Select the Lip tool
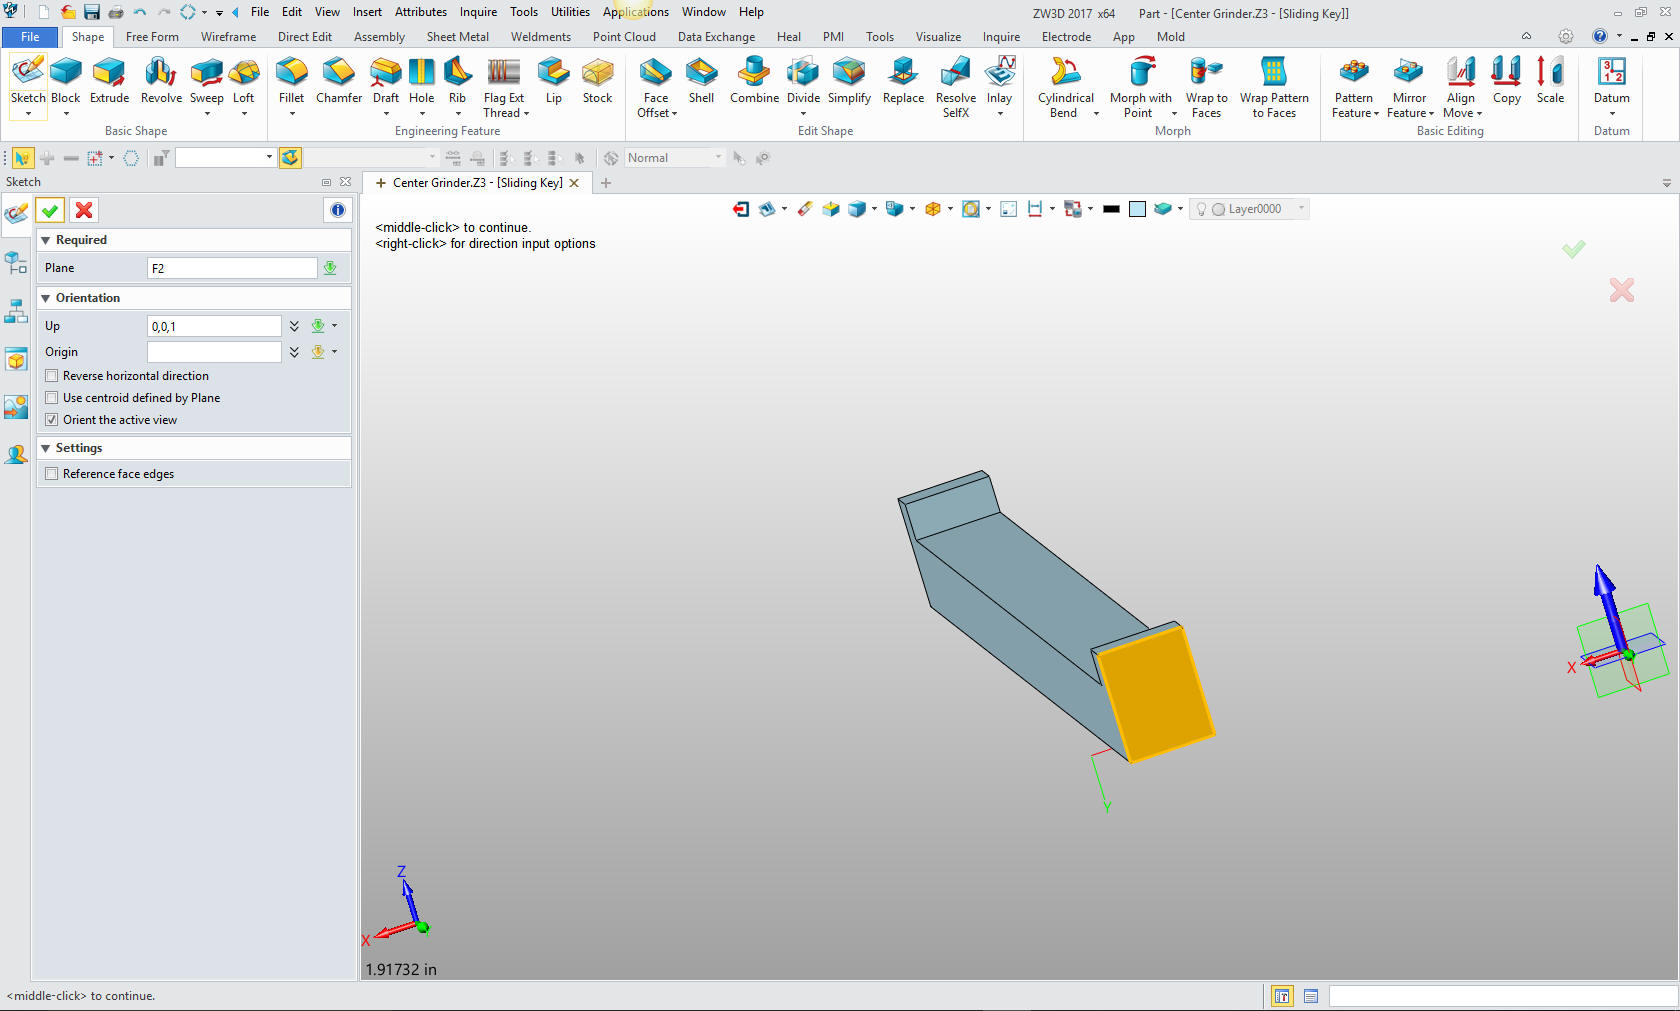1680x1011 pixels. pyautogui.click(x=553, y=80)
